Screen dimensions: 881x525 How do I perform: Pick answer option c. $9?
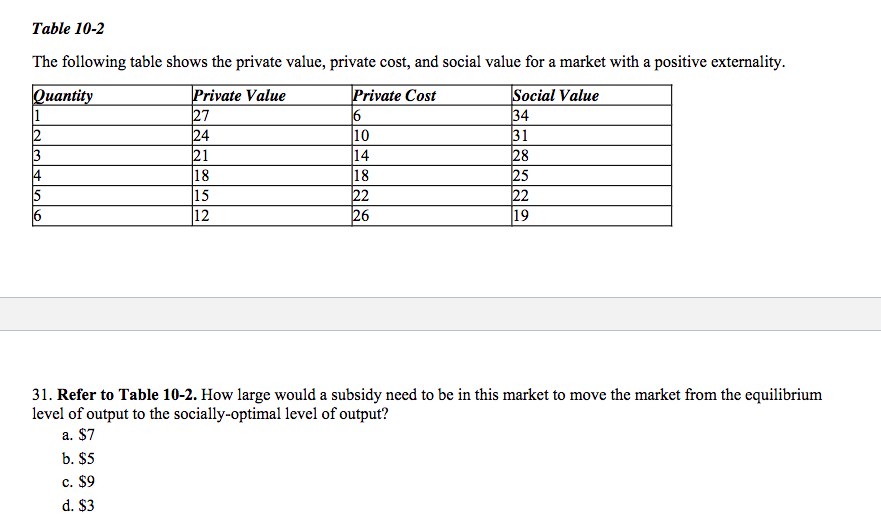pyautogui.click(x=78, y=482)
